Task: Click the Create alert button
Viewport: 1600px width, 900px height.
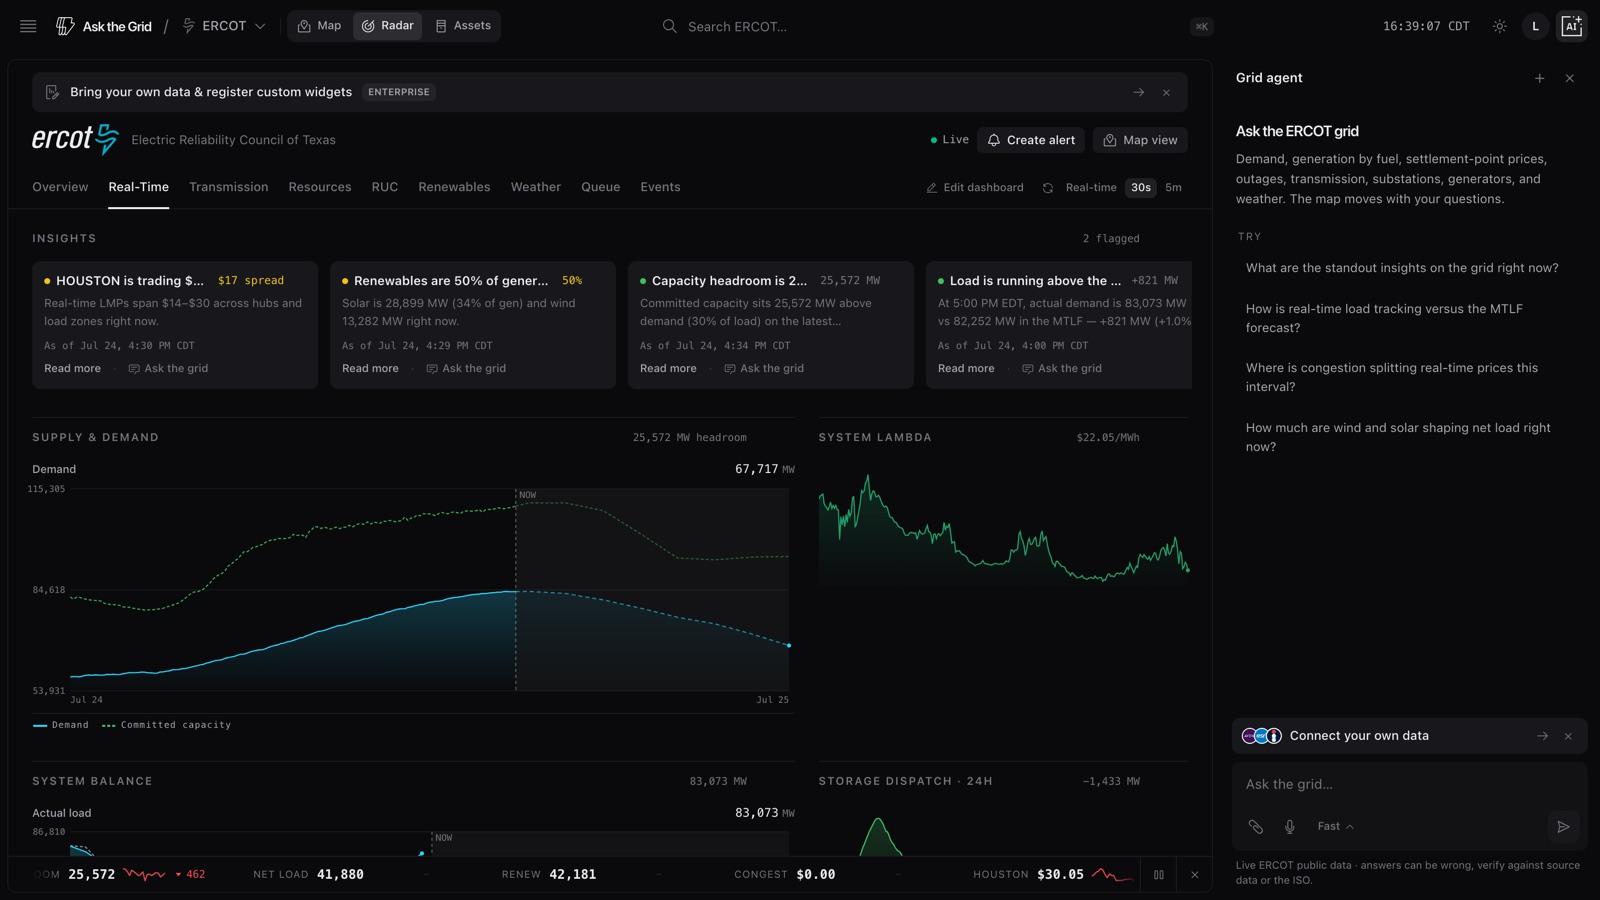Action: point(1031,140)
